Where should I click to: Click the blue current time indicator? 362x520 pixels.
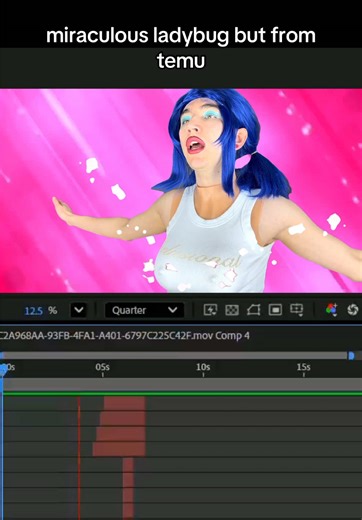click(x=3, y=369)
